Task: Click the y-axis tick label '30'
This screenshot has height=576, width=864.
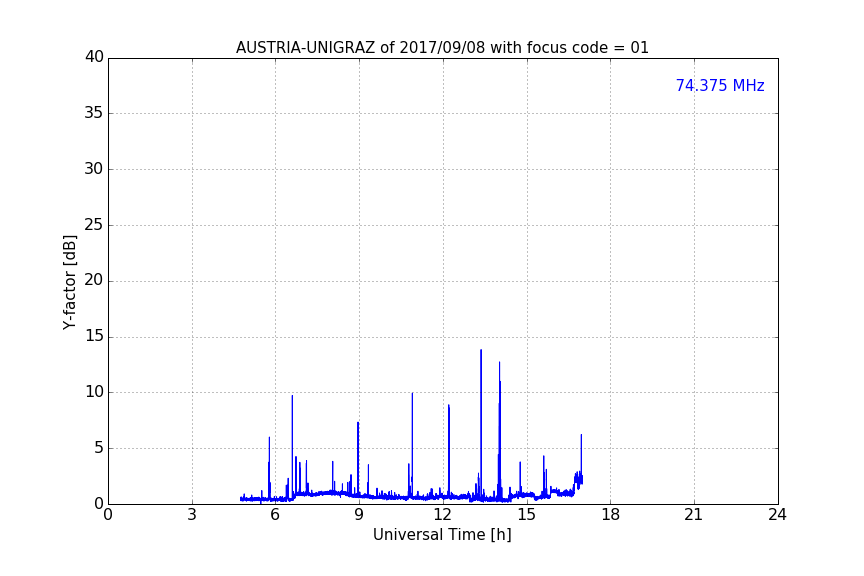Action: pyautogui.click(x=94, y=169)
